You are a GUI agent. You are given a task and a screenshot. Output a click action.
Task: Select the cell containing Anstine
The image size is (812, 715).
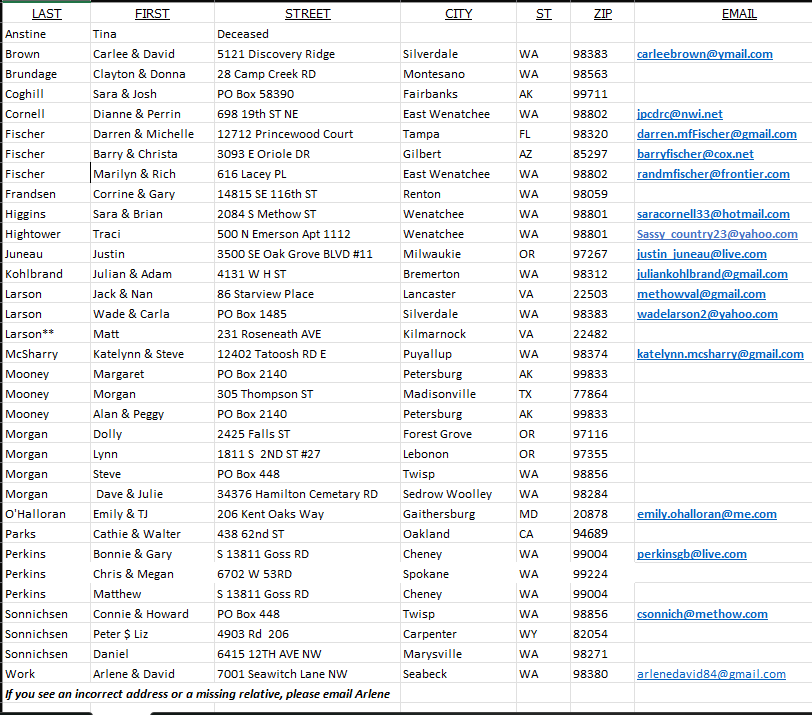click(x=47, y=34)
